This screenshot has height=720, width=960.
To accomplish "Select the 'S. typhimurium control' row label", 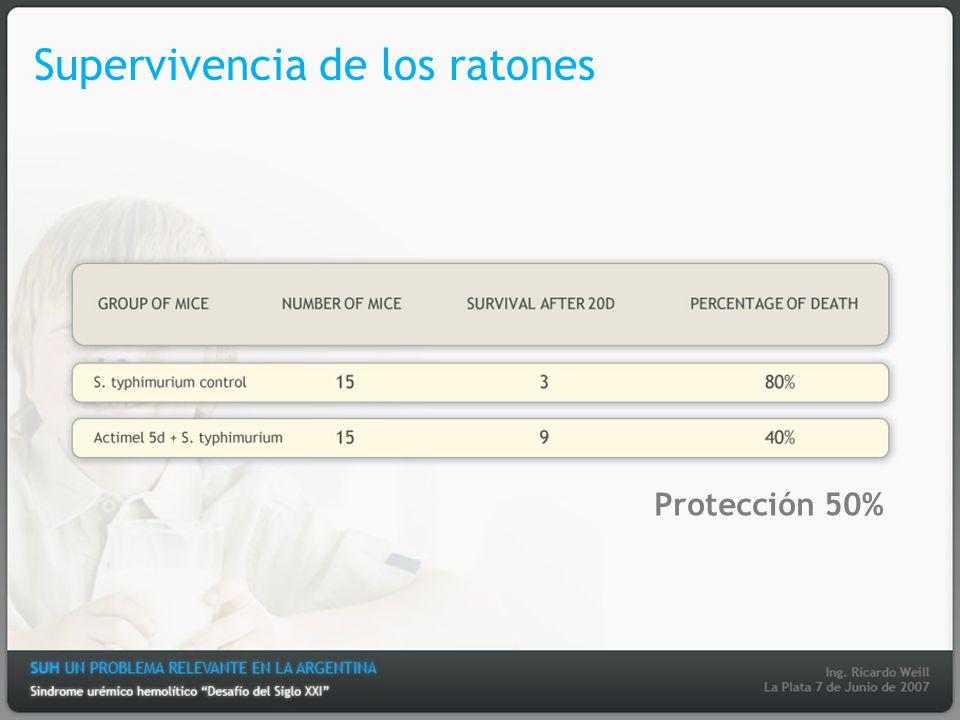I will (170, 383).
